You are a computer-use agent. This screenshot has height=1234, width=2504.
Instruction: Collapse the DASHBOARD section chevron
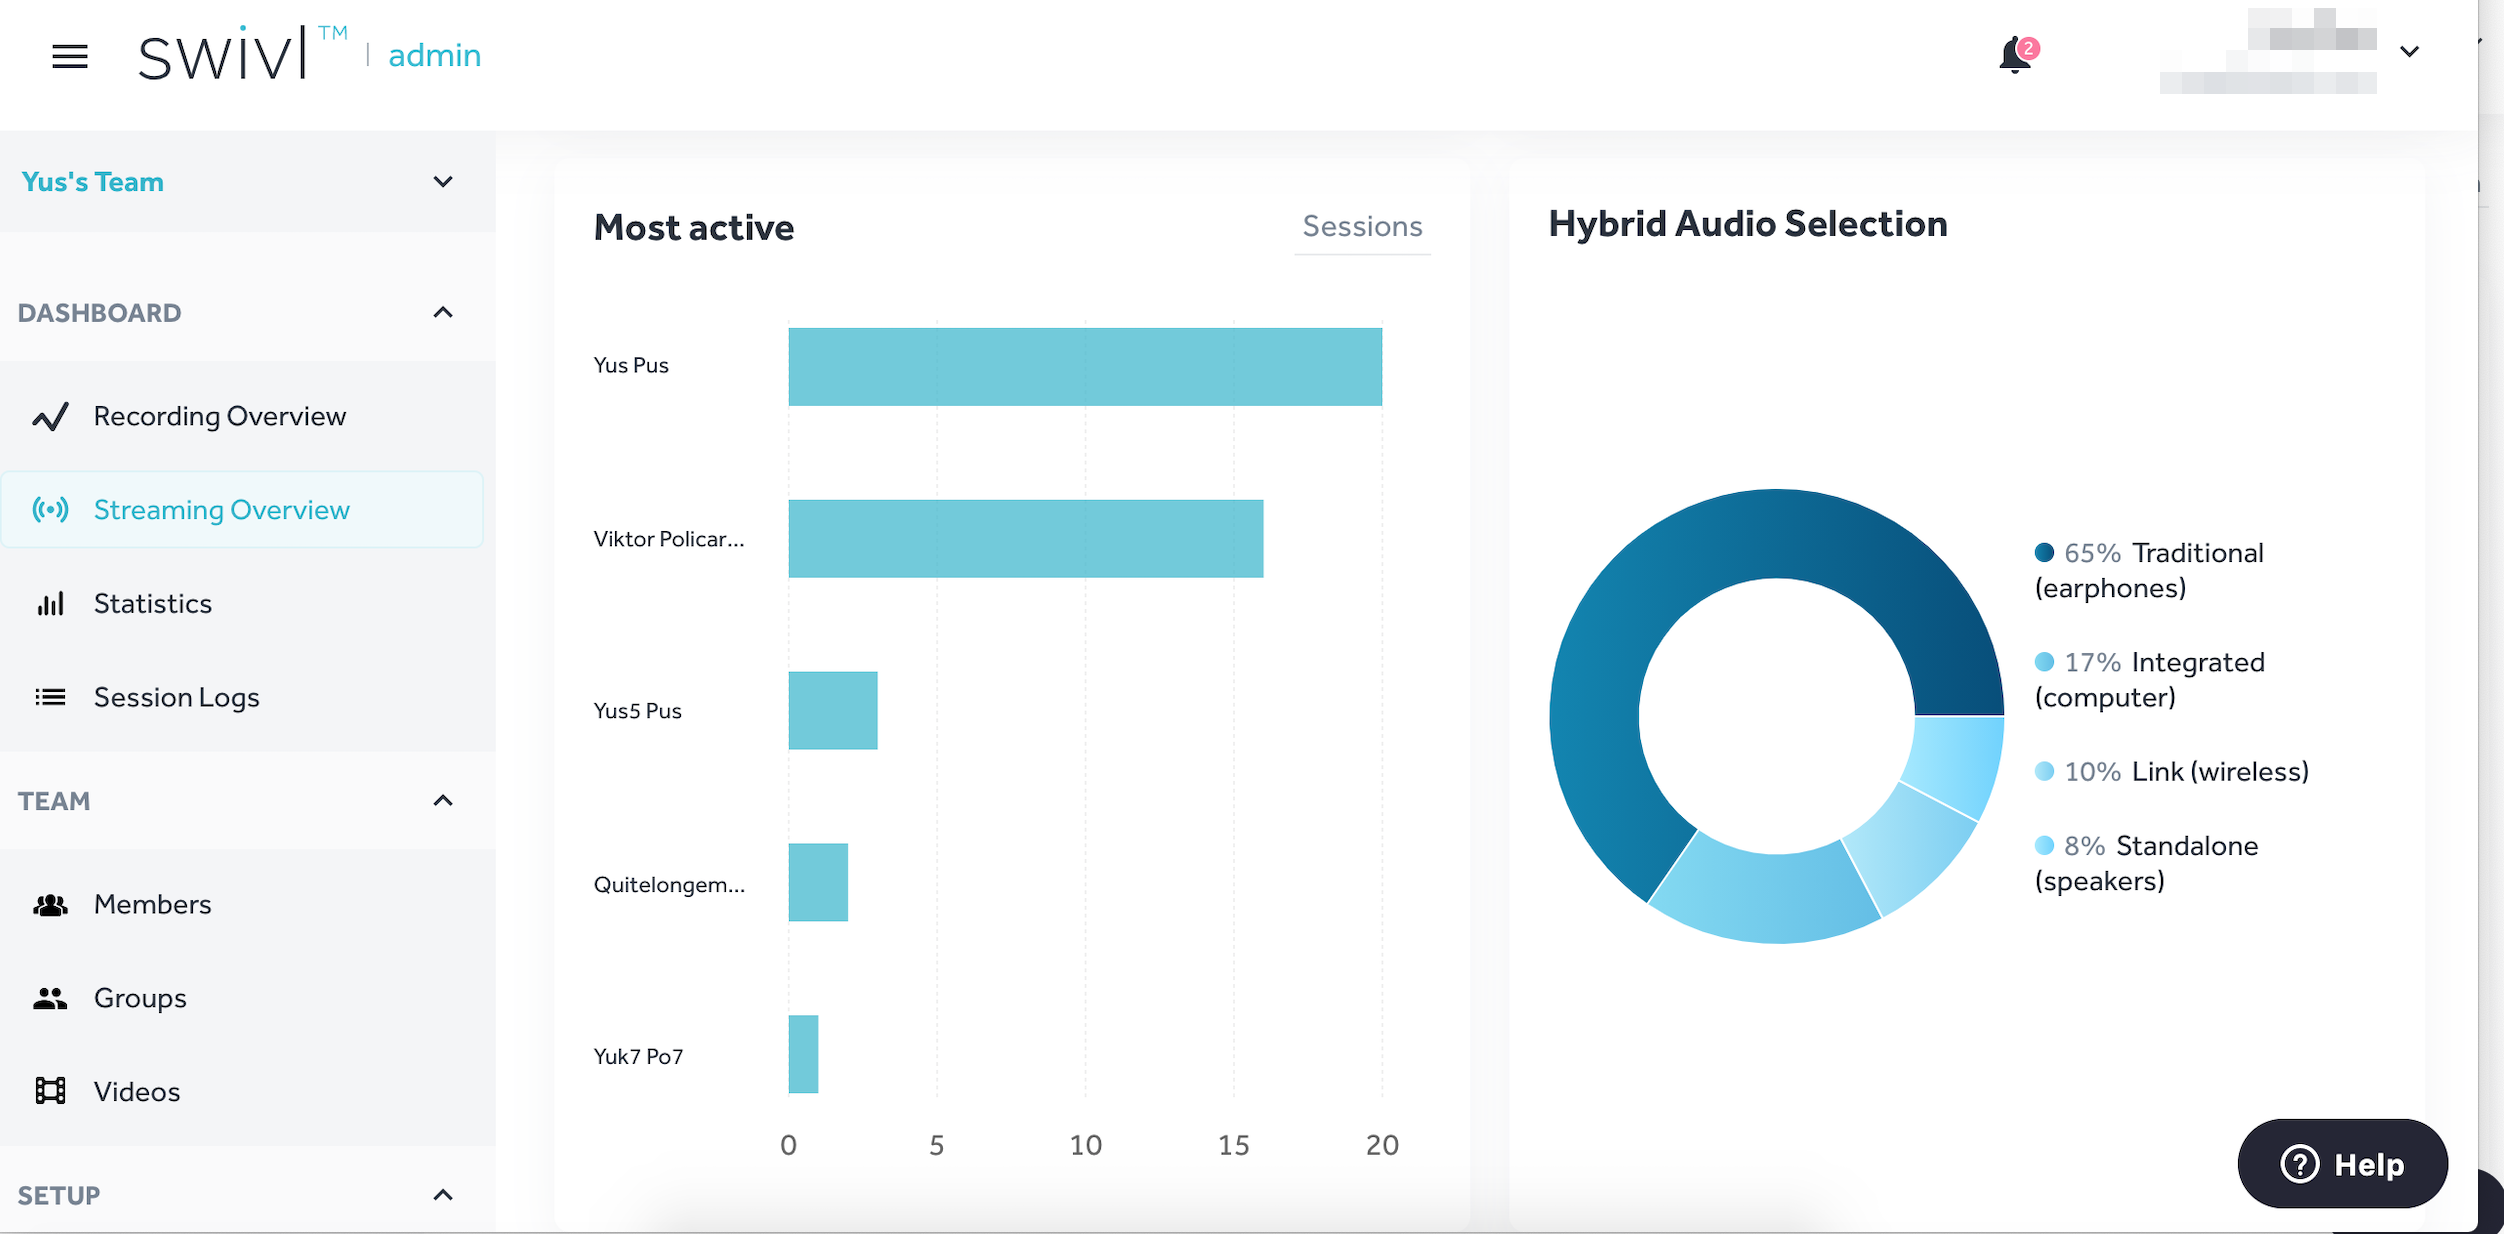443,313
